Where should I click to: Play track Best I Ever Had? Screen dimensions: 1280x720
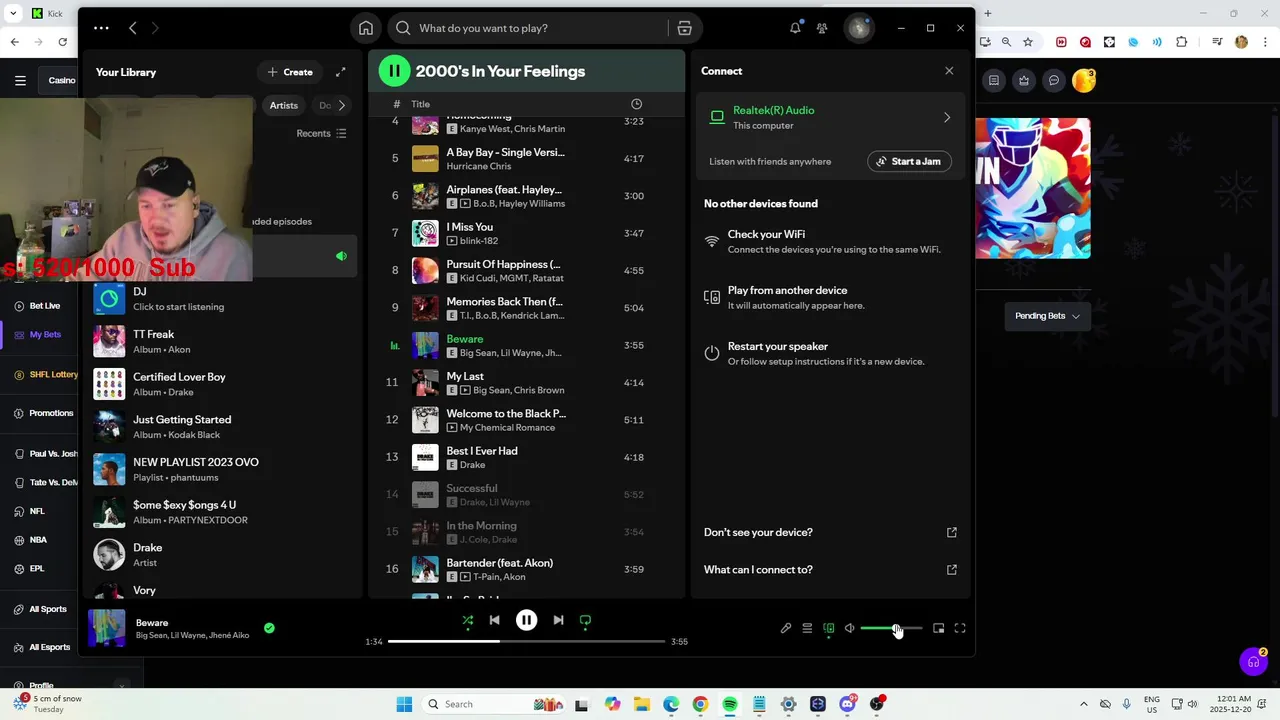(526, 457)
